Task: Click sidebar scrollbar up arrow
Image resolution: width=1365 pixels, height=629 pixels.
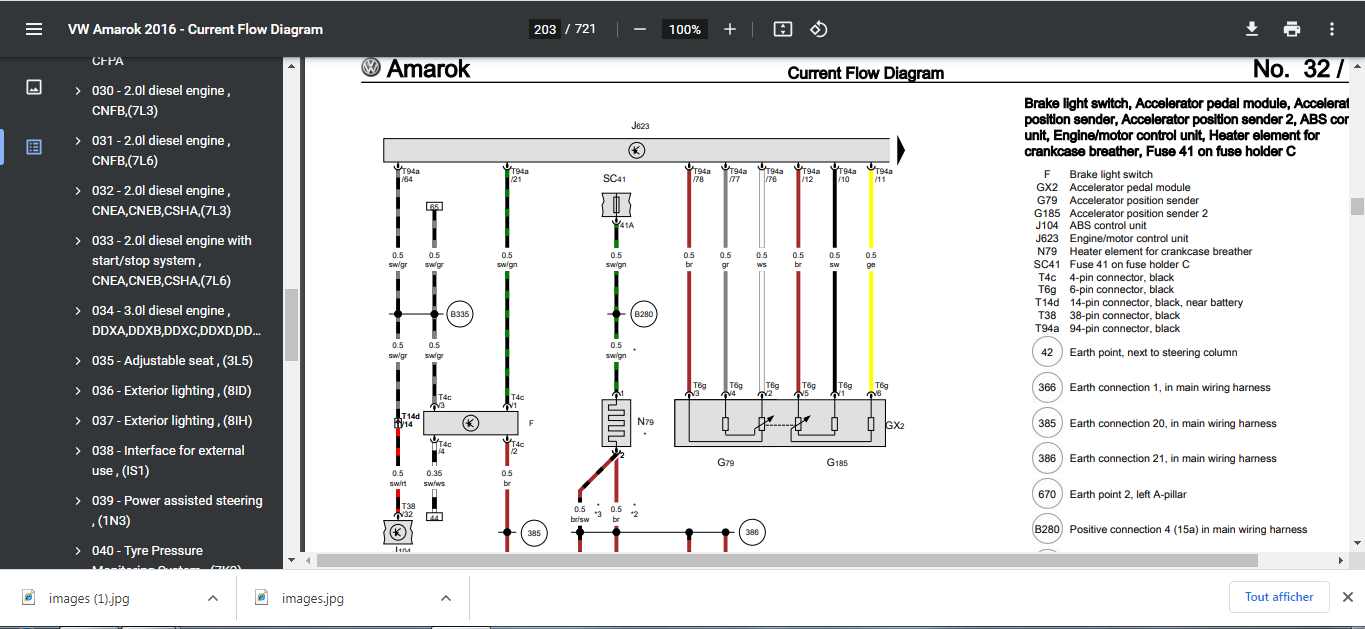Action: (x=292, y=67)
